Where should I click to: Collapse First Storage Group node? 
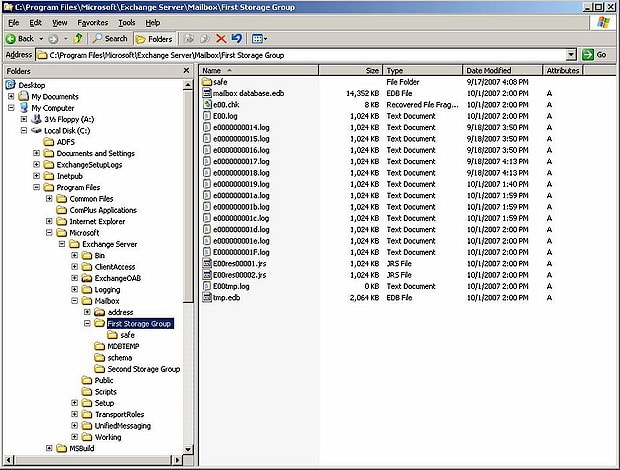pyautogui.click(x=87, y=323)
